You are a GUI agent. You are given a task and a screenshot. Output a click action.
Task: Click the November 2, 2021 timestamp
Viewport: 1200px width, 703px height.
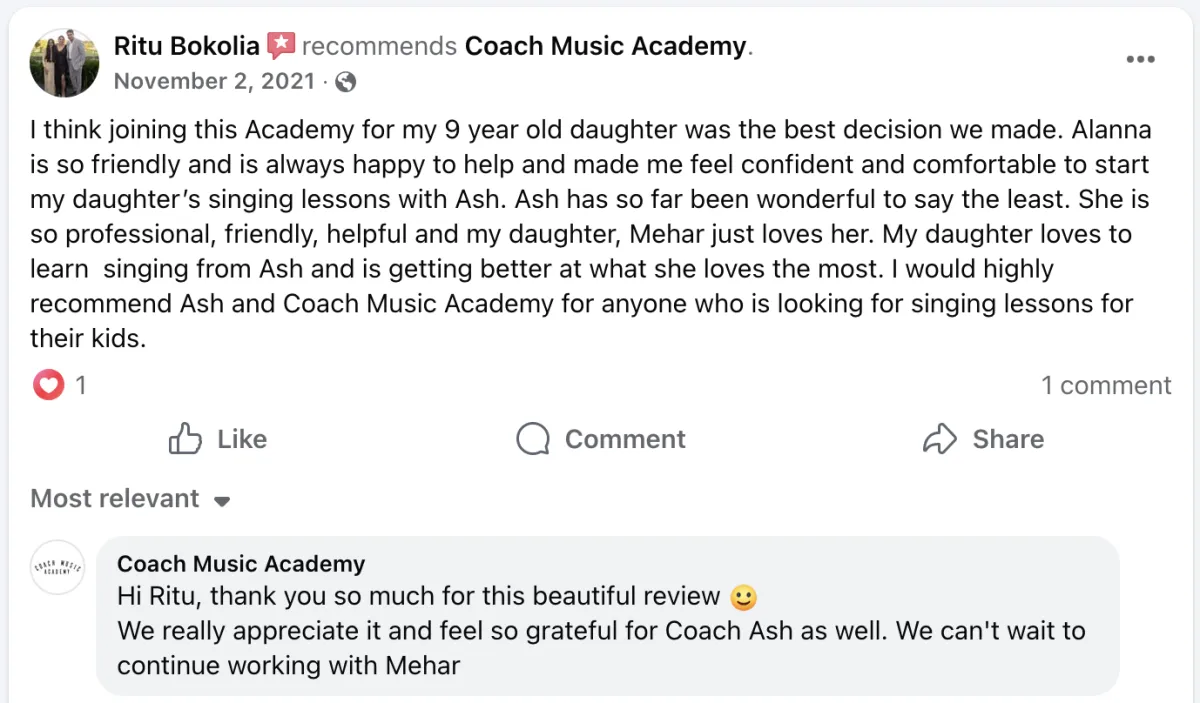point(214,82)
